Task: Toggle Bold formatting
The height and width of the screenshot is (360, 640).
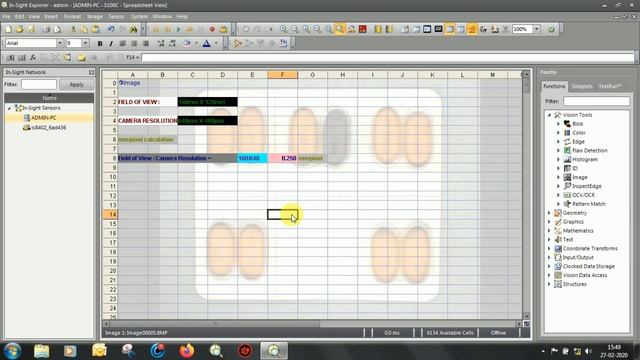Action: (100, 43)
